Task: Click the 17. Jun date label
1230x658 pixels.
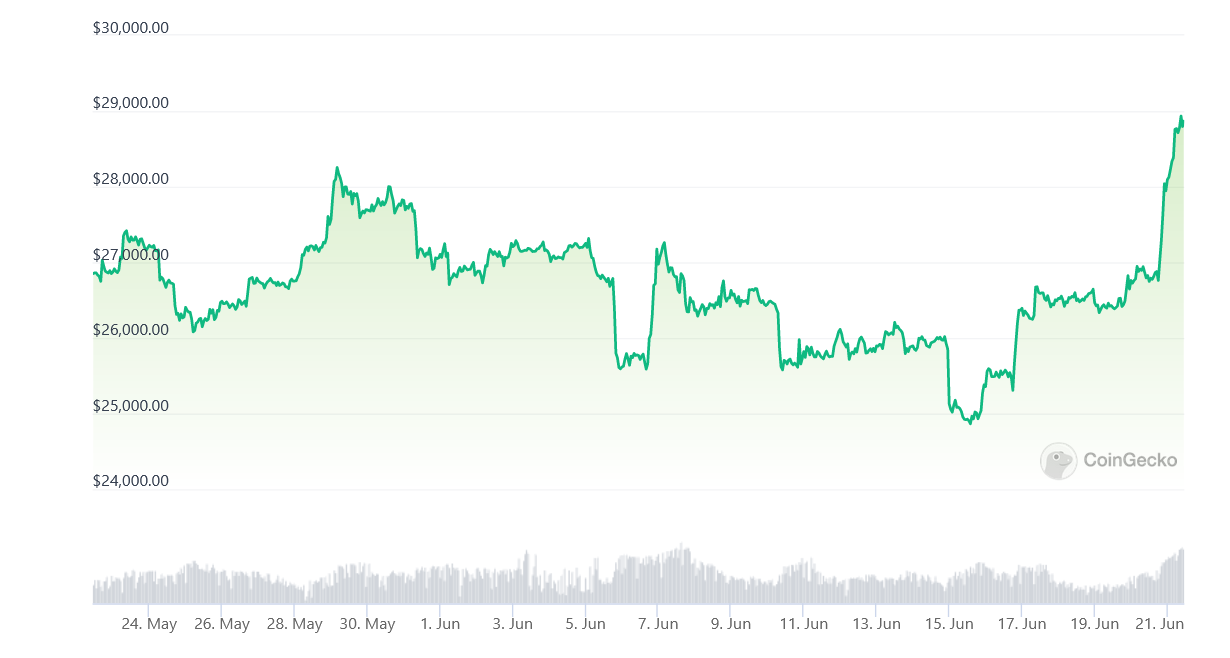Action: [1021, 624]
